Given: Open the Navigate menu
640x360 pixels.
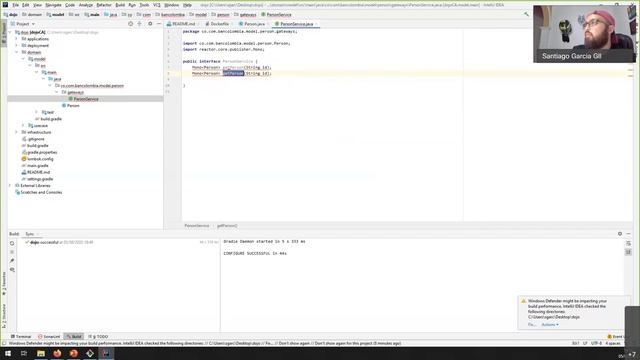Looking at the screenshot, I should click(53, 5).
